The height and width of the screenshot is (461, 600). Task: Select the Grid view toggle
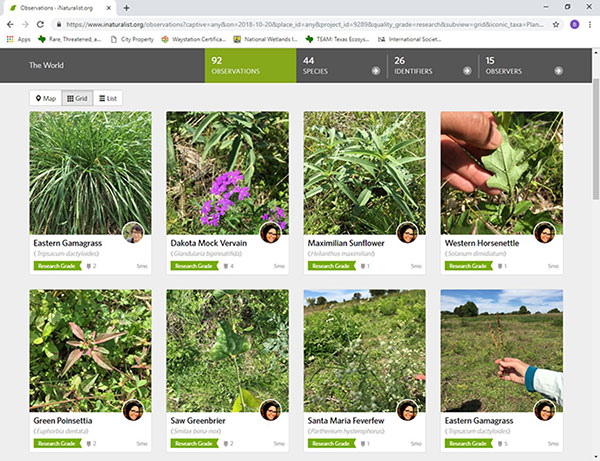pyautogui.click(x=76, y=98)
